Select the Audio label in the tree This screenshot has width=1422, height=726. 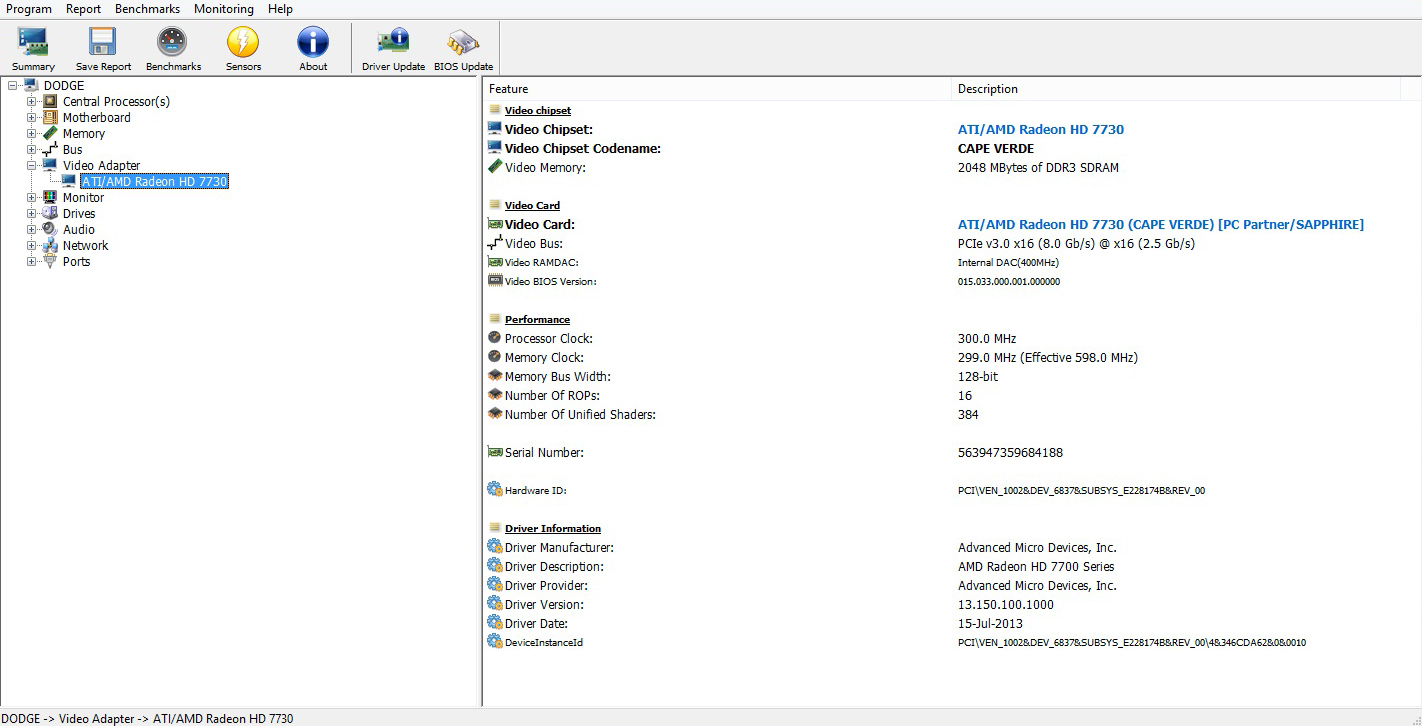click(x=79, y=229)
